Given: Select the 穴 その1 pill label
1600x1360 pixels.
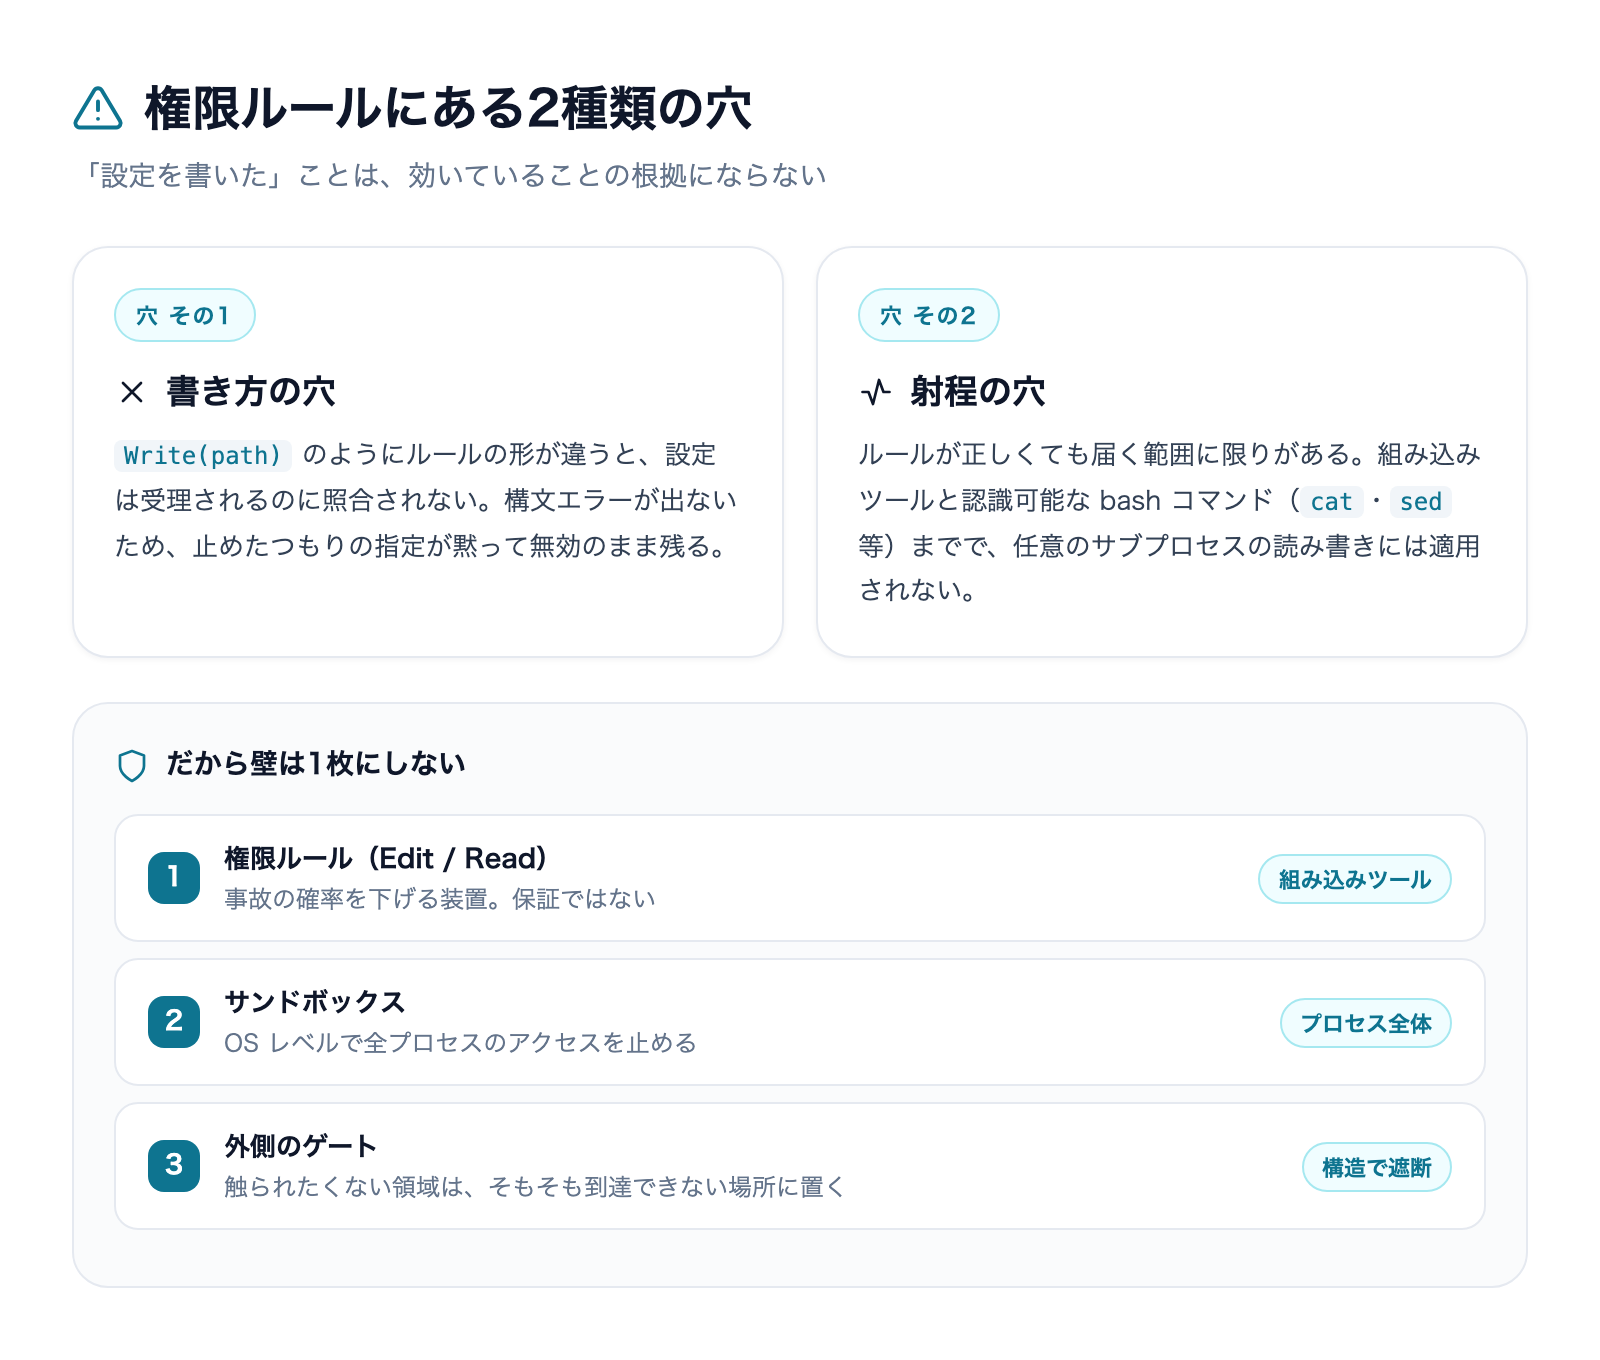Looking at the screenshot, I should pos(185,315).
